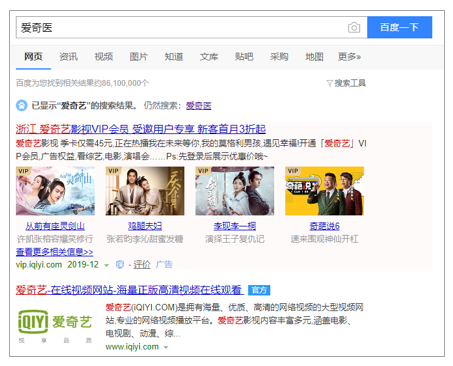The image size is (453, 366).
Task: Click the blue 官方 badge
Action: point(259,290)
